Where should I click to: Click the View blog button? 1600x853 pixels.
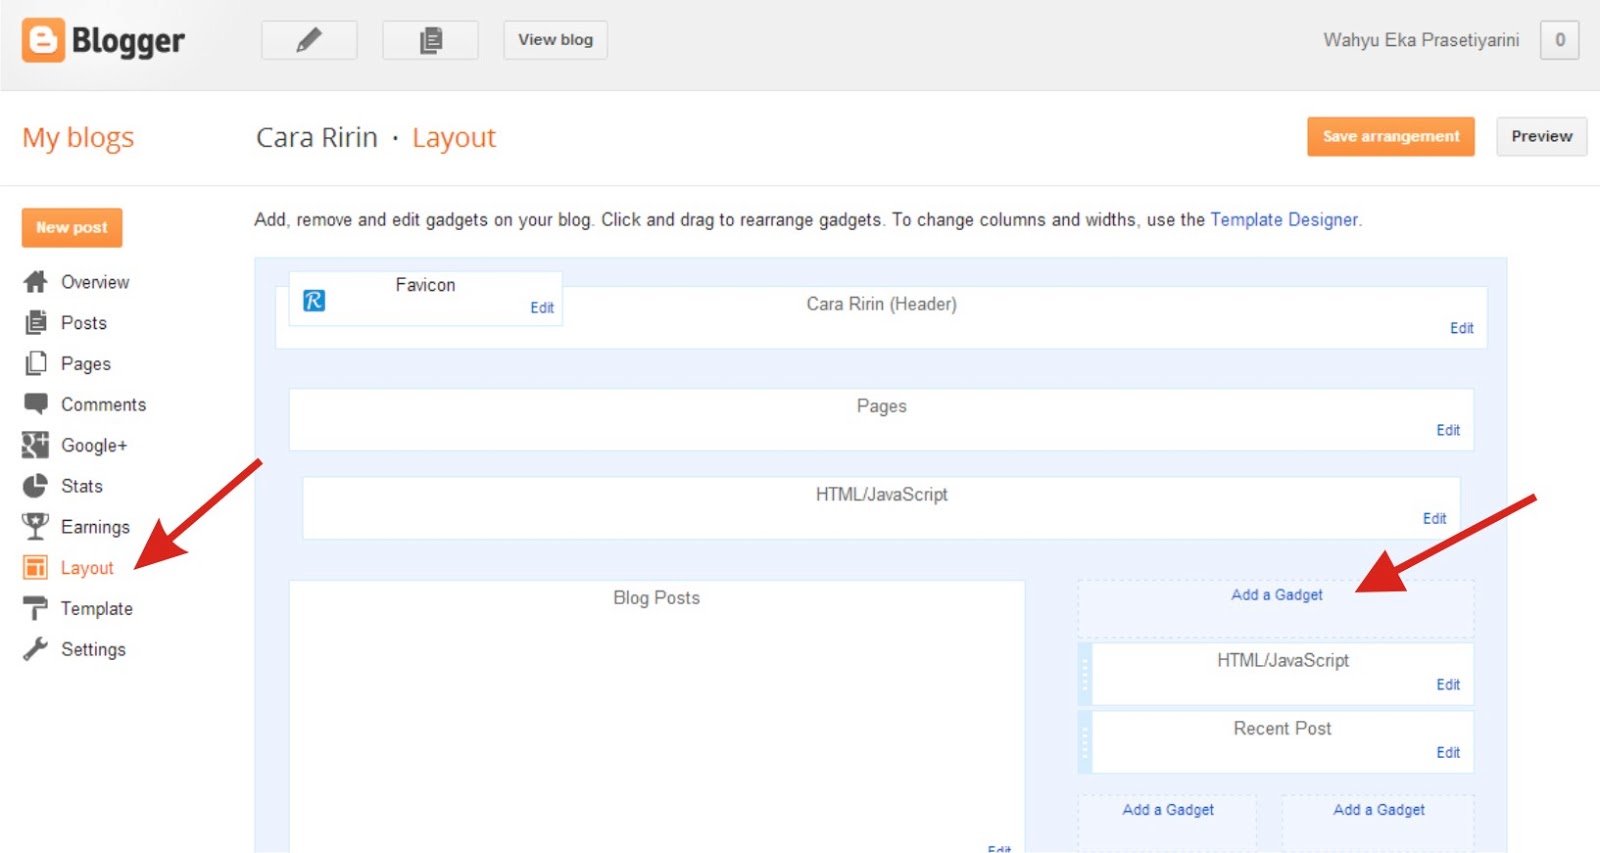[x=555, y=40]
